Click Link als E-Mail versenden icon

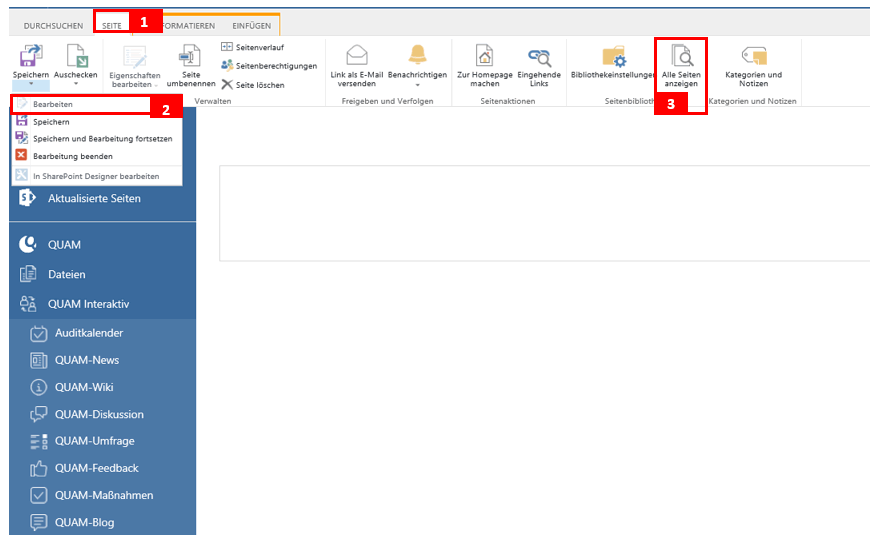click(x=357, y=56)
